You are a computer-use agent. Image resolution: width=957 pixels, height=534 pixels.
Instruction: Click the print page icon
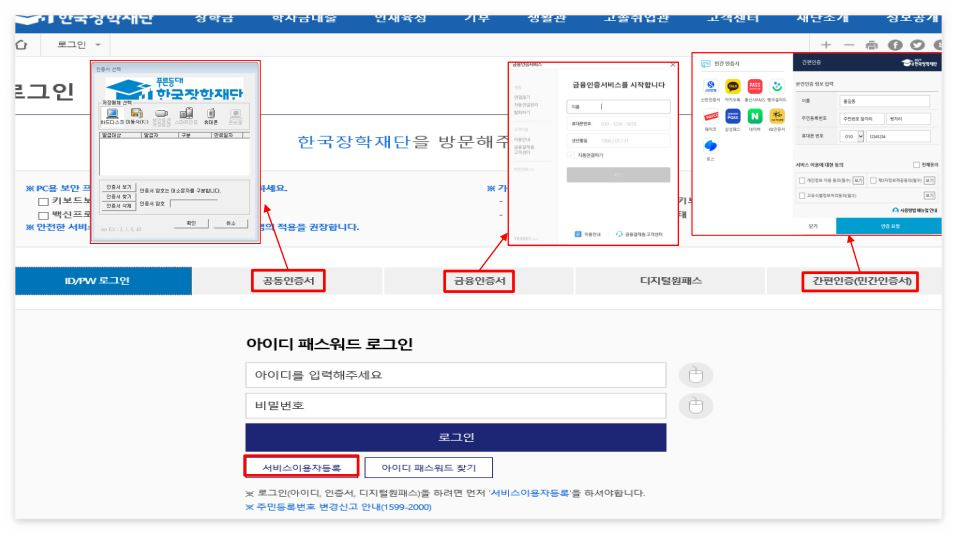click(872, 45)
